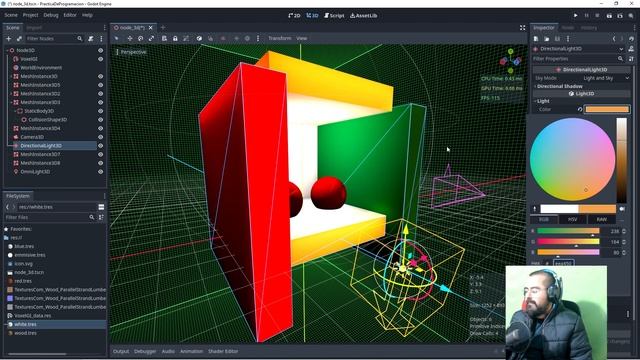
Task: Open the Scene menu
Action: (11, 15)
